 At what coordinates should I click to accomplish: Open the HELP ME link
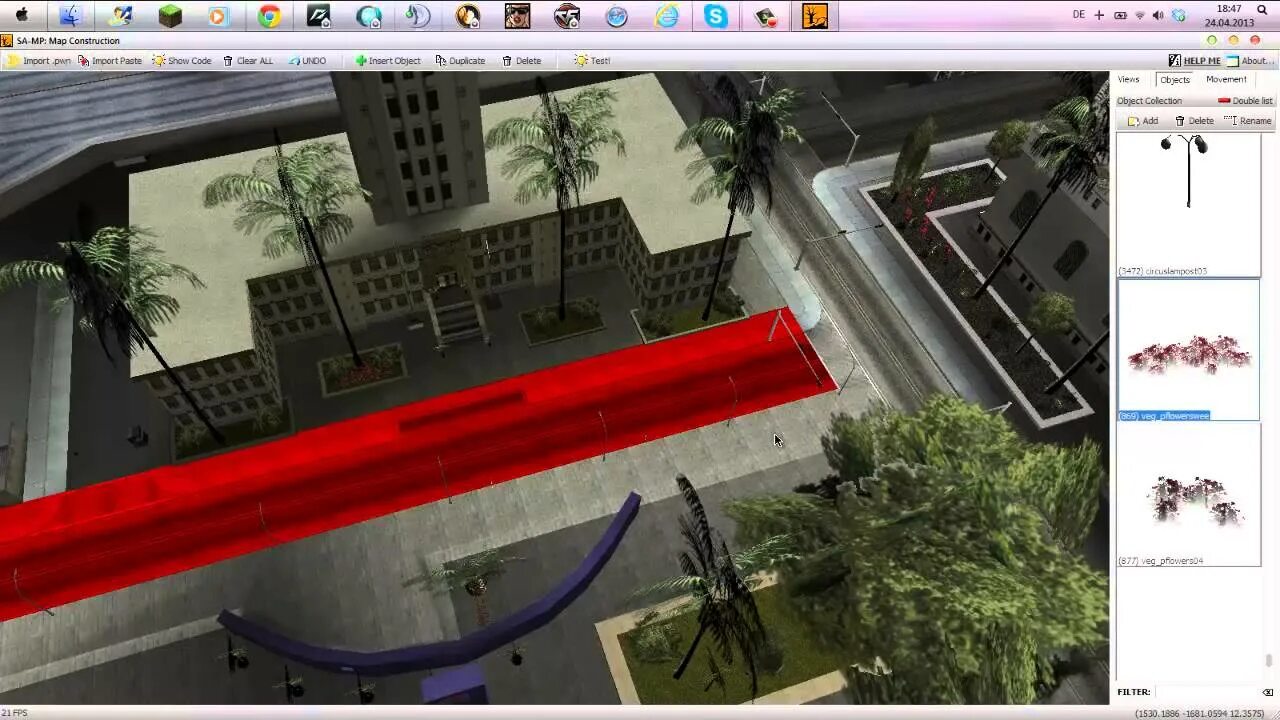point(1194,61)
